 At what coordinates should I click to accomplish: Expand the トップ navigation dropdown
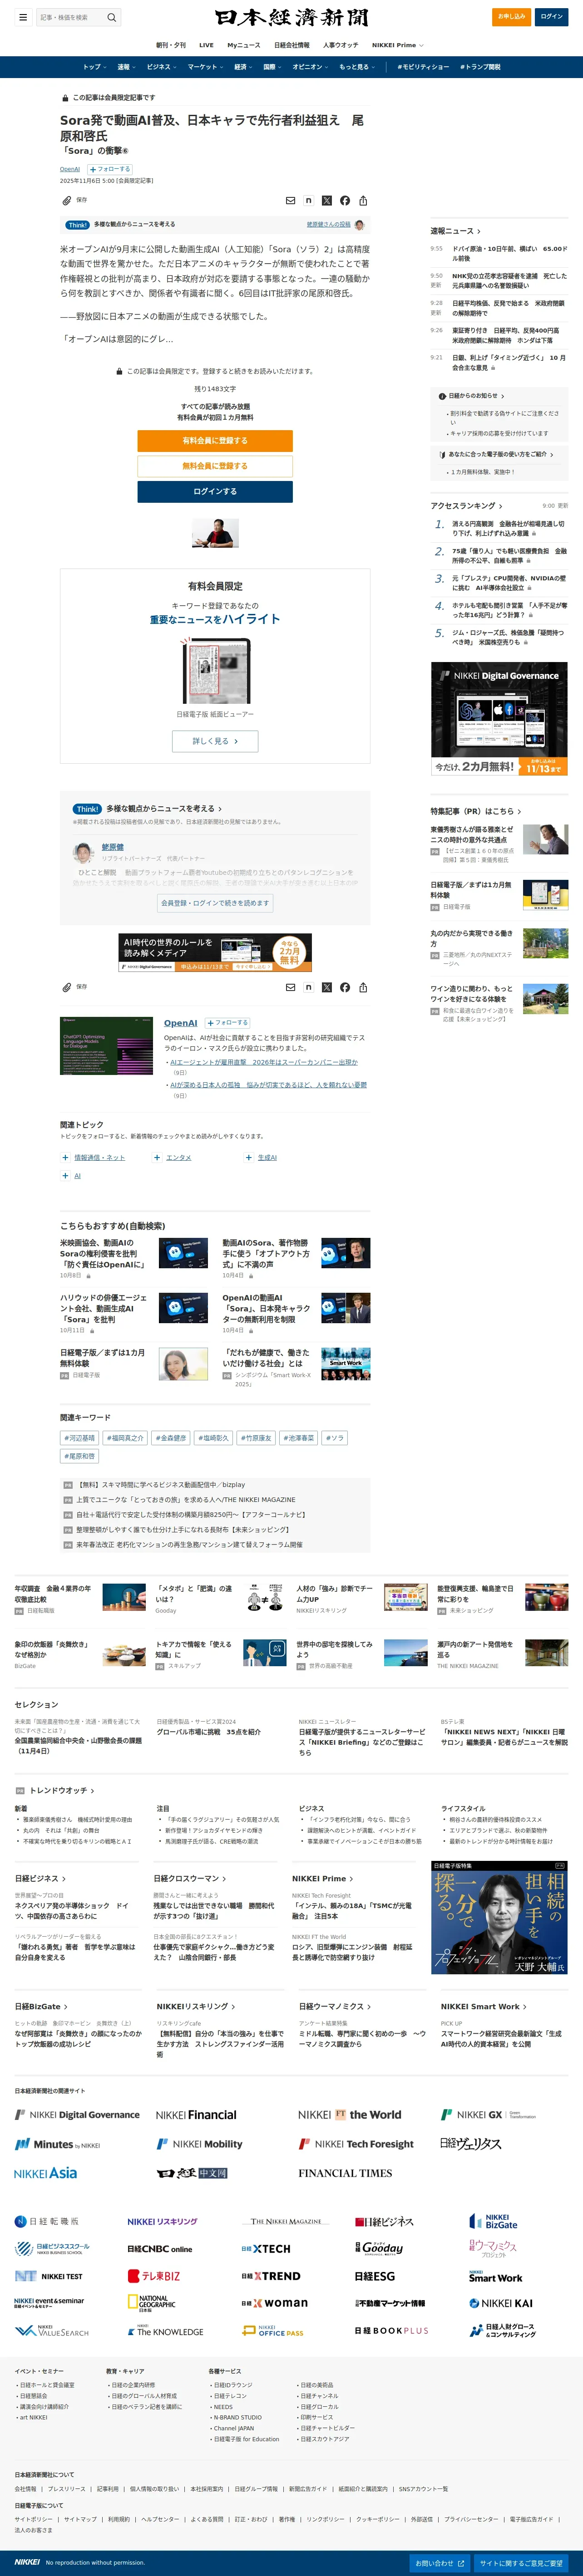tap(94, 67)
